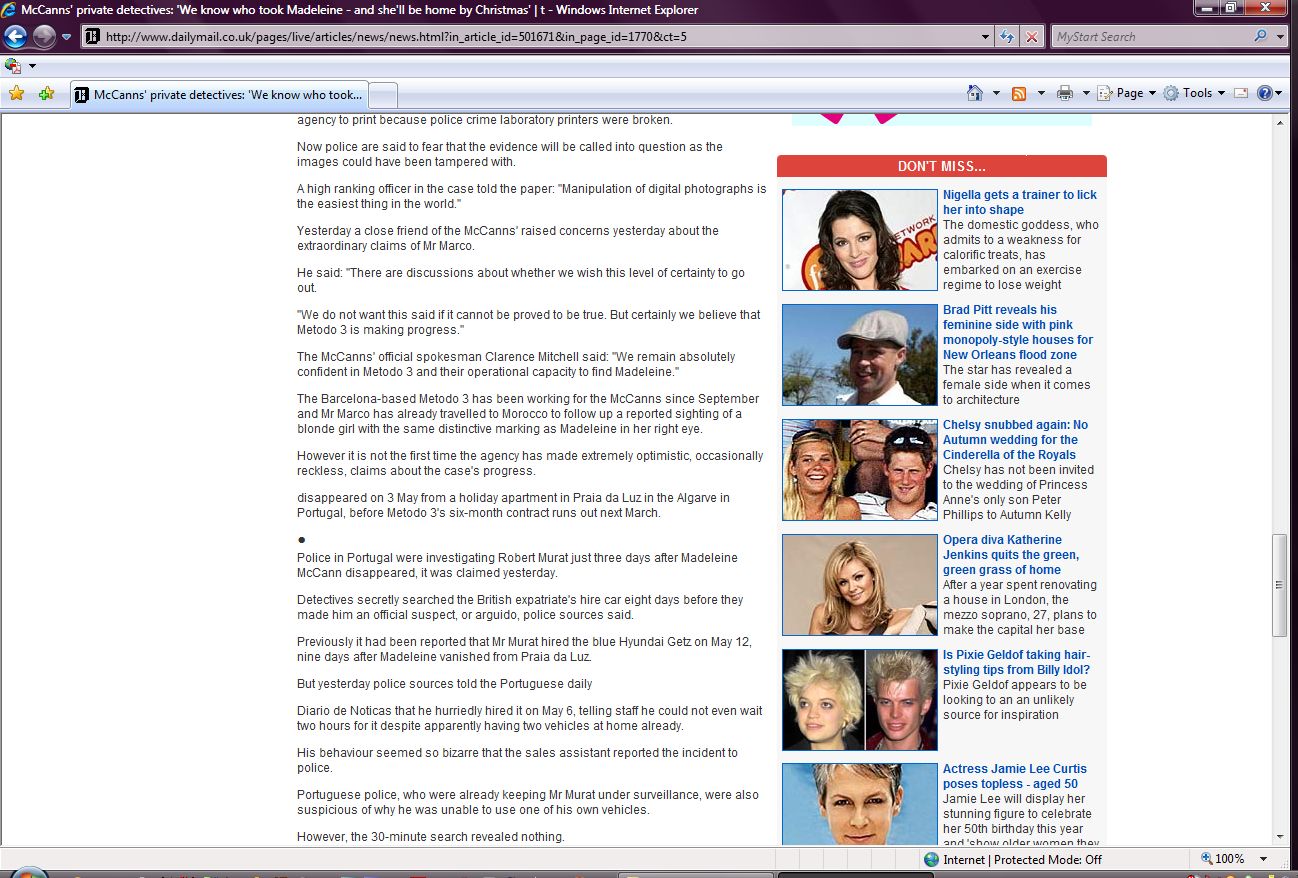Screen dimensions: 1298x878
Task: Click the Add to Favorites icon
Action: coord(46,94)
